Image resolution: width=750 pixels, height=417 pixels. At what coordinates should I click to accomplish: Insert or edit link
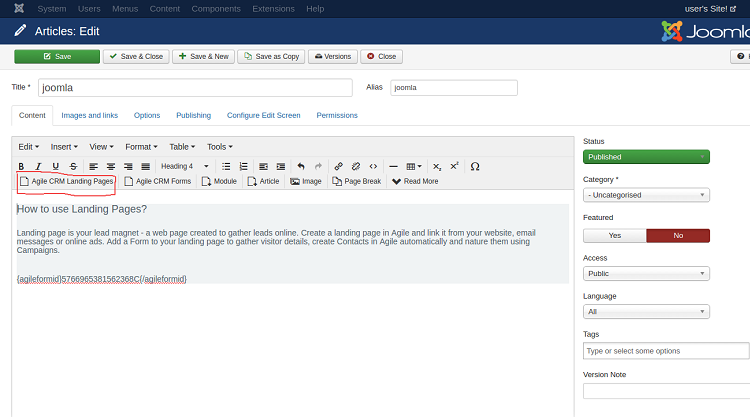pos(338,166)
